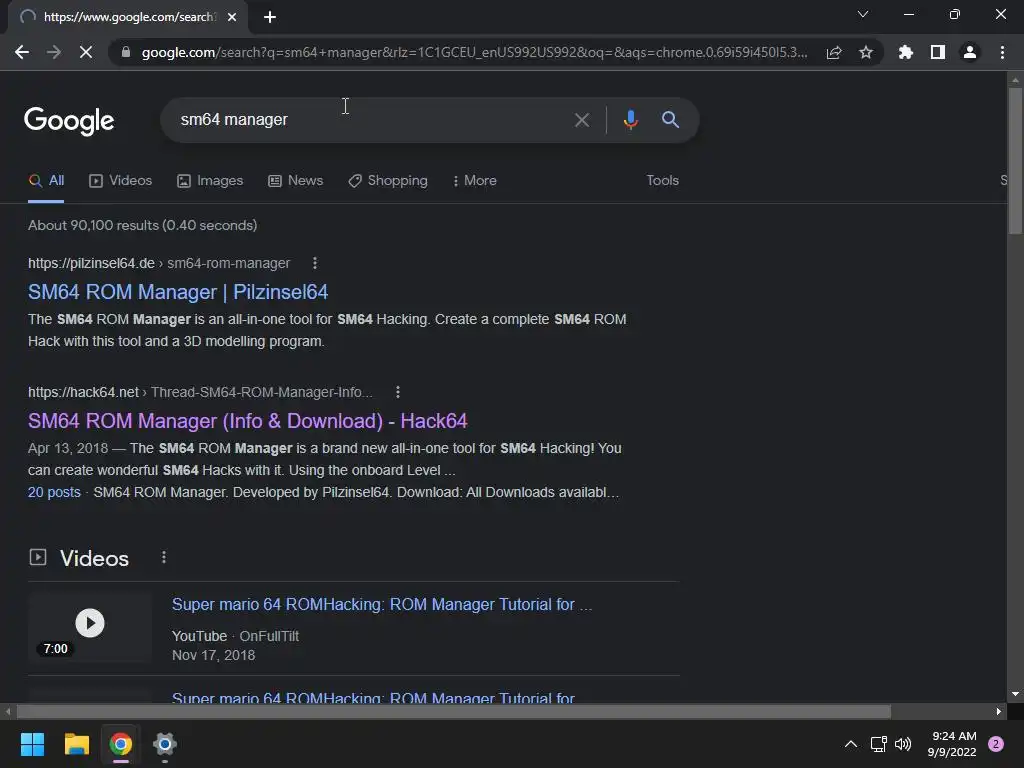
Task: Share this page via share icon
Action: [834, 52]
